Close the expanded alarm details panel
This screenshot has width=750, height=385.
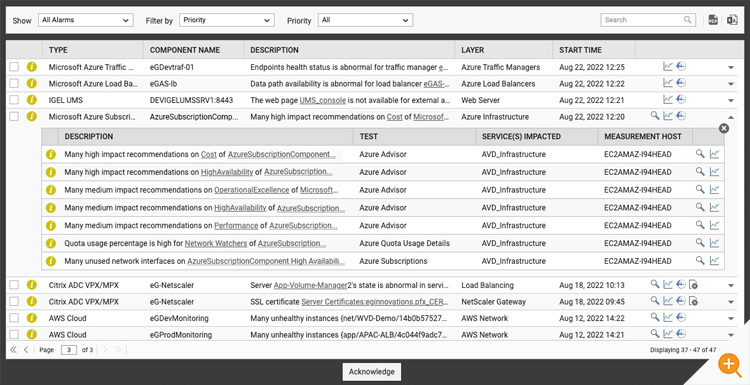pyautogui.click(x=724, y=128)
